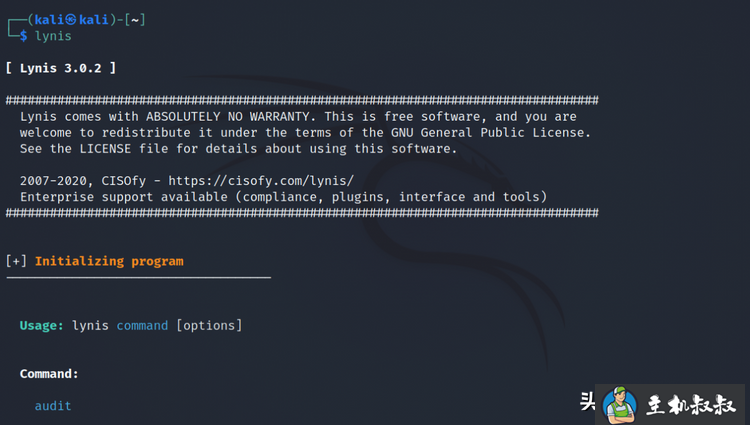Click the '[+]' marker before Initializing program
The image size is (750, 425).
[16, 261]
